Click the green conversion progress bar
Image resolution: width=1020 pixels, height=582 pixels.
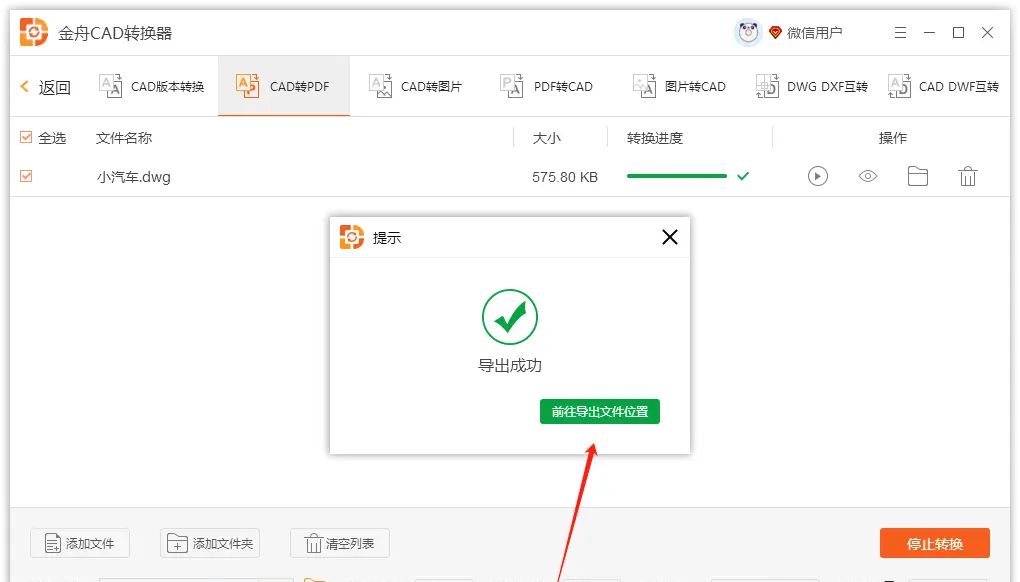(677, 176)
